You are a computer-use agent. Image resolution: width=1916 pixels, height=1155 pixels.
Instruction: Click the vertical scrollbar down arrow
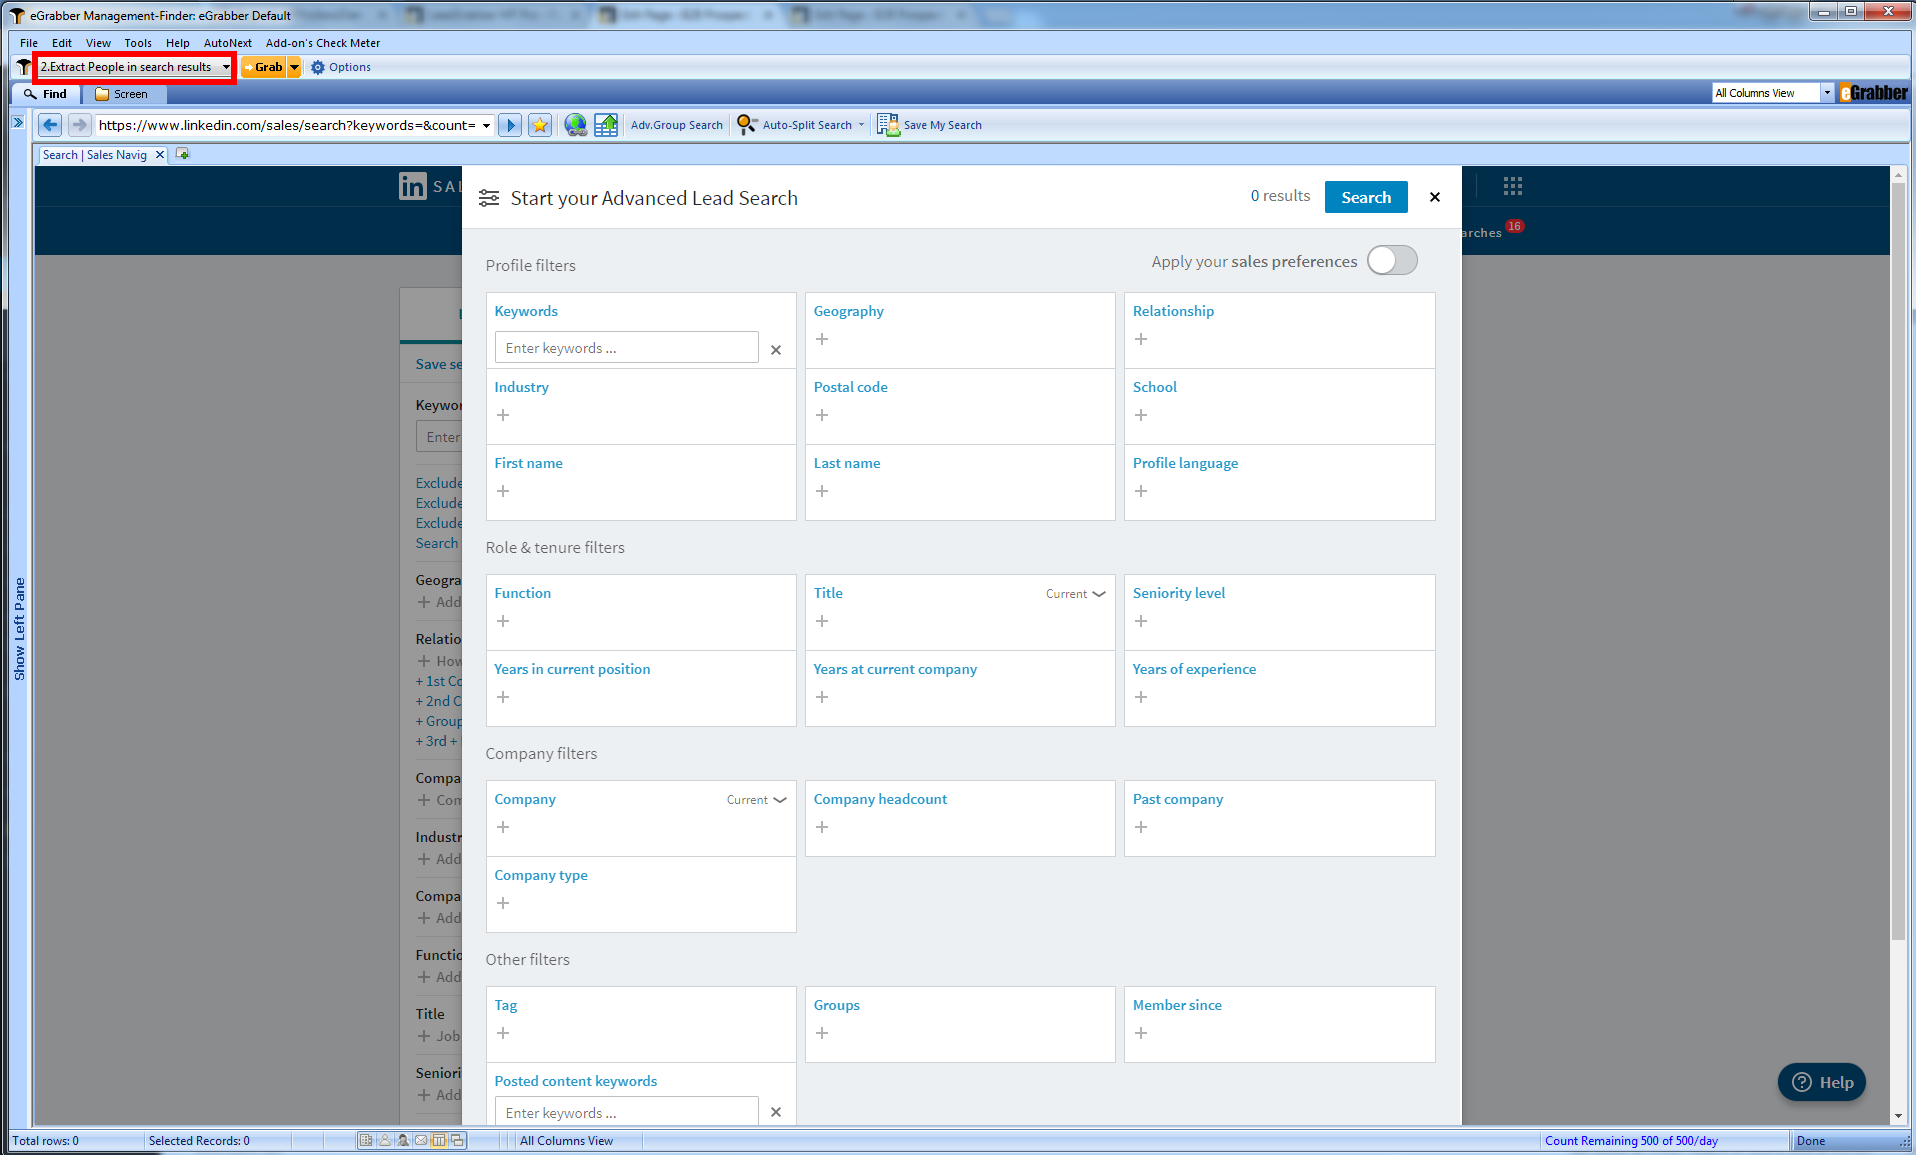pyautogui.click(x=1898, y=1116)
